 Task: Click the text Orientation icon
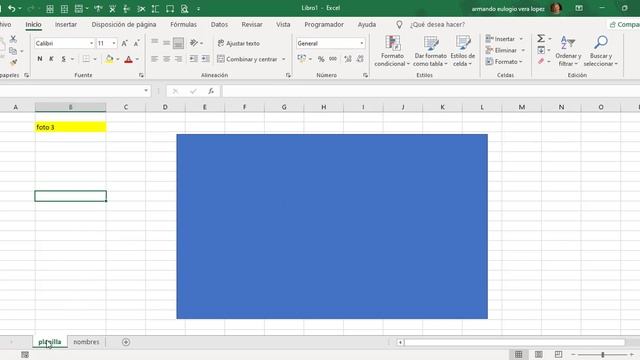[194, 42]
